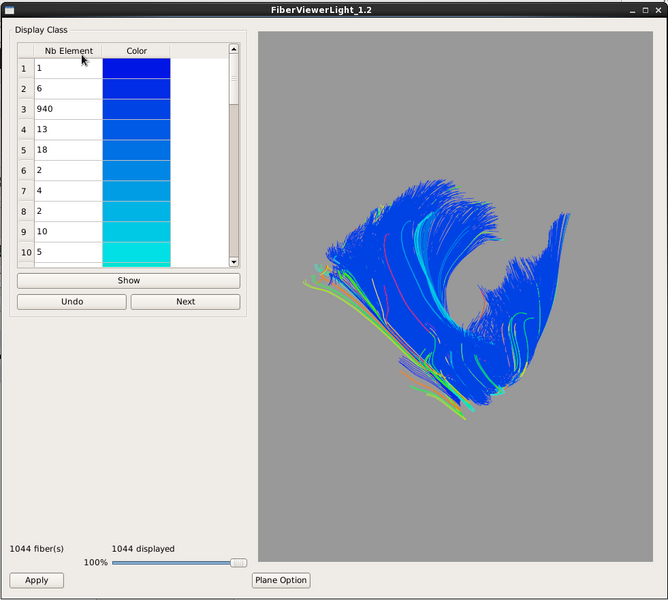
Task: Select the cell showing 13 elements
Action: 68,130
